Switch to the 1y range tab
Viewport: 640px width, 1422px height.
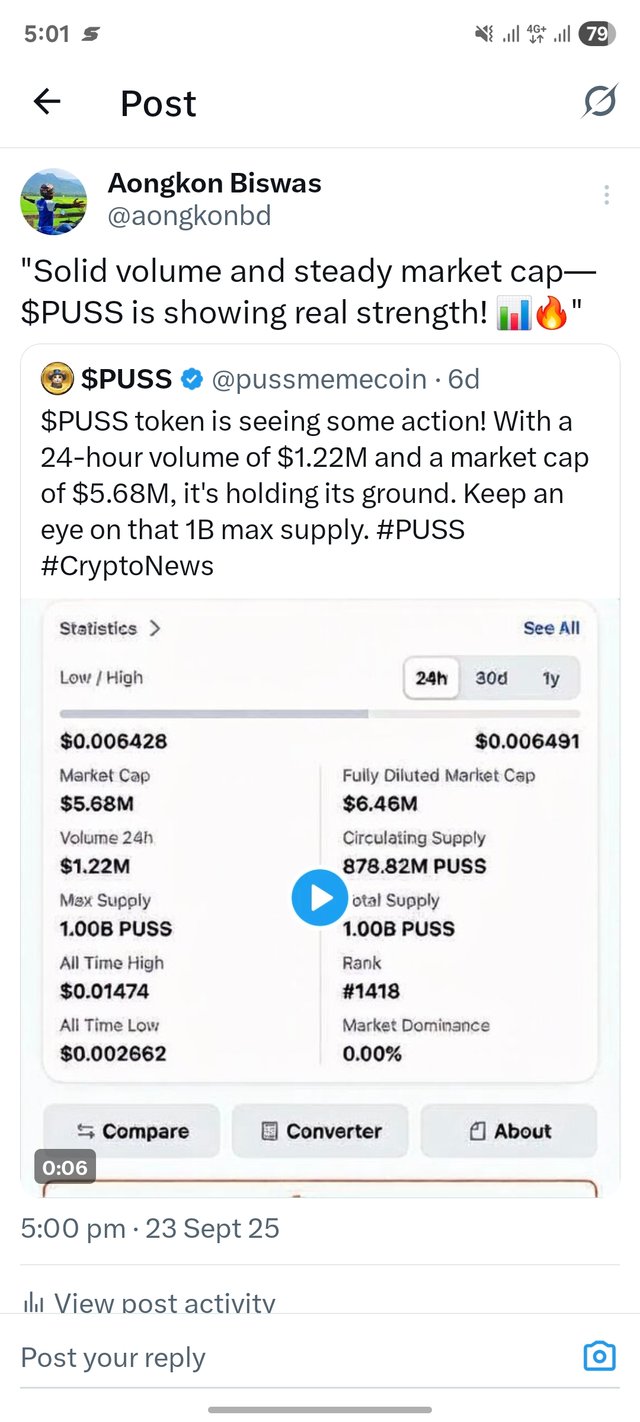(x=550, y=678)
